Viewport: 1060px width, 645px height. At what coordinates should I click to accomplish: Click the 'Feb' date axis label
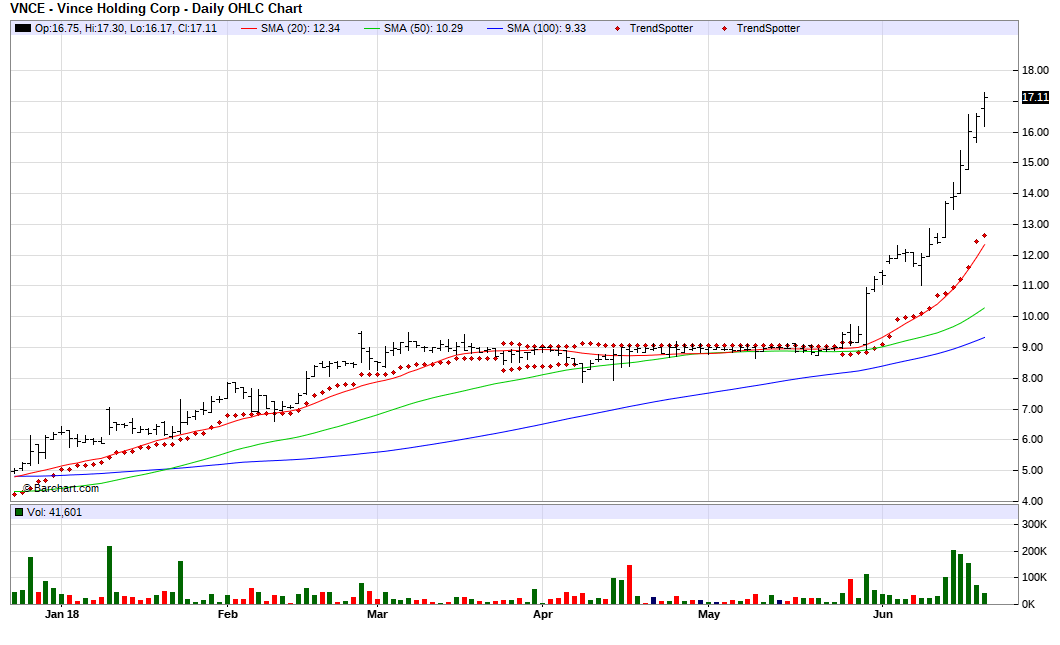pos(228,615)
